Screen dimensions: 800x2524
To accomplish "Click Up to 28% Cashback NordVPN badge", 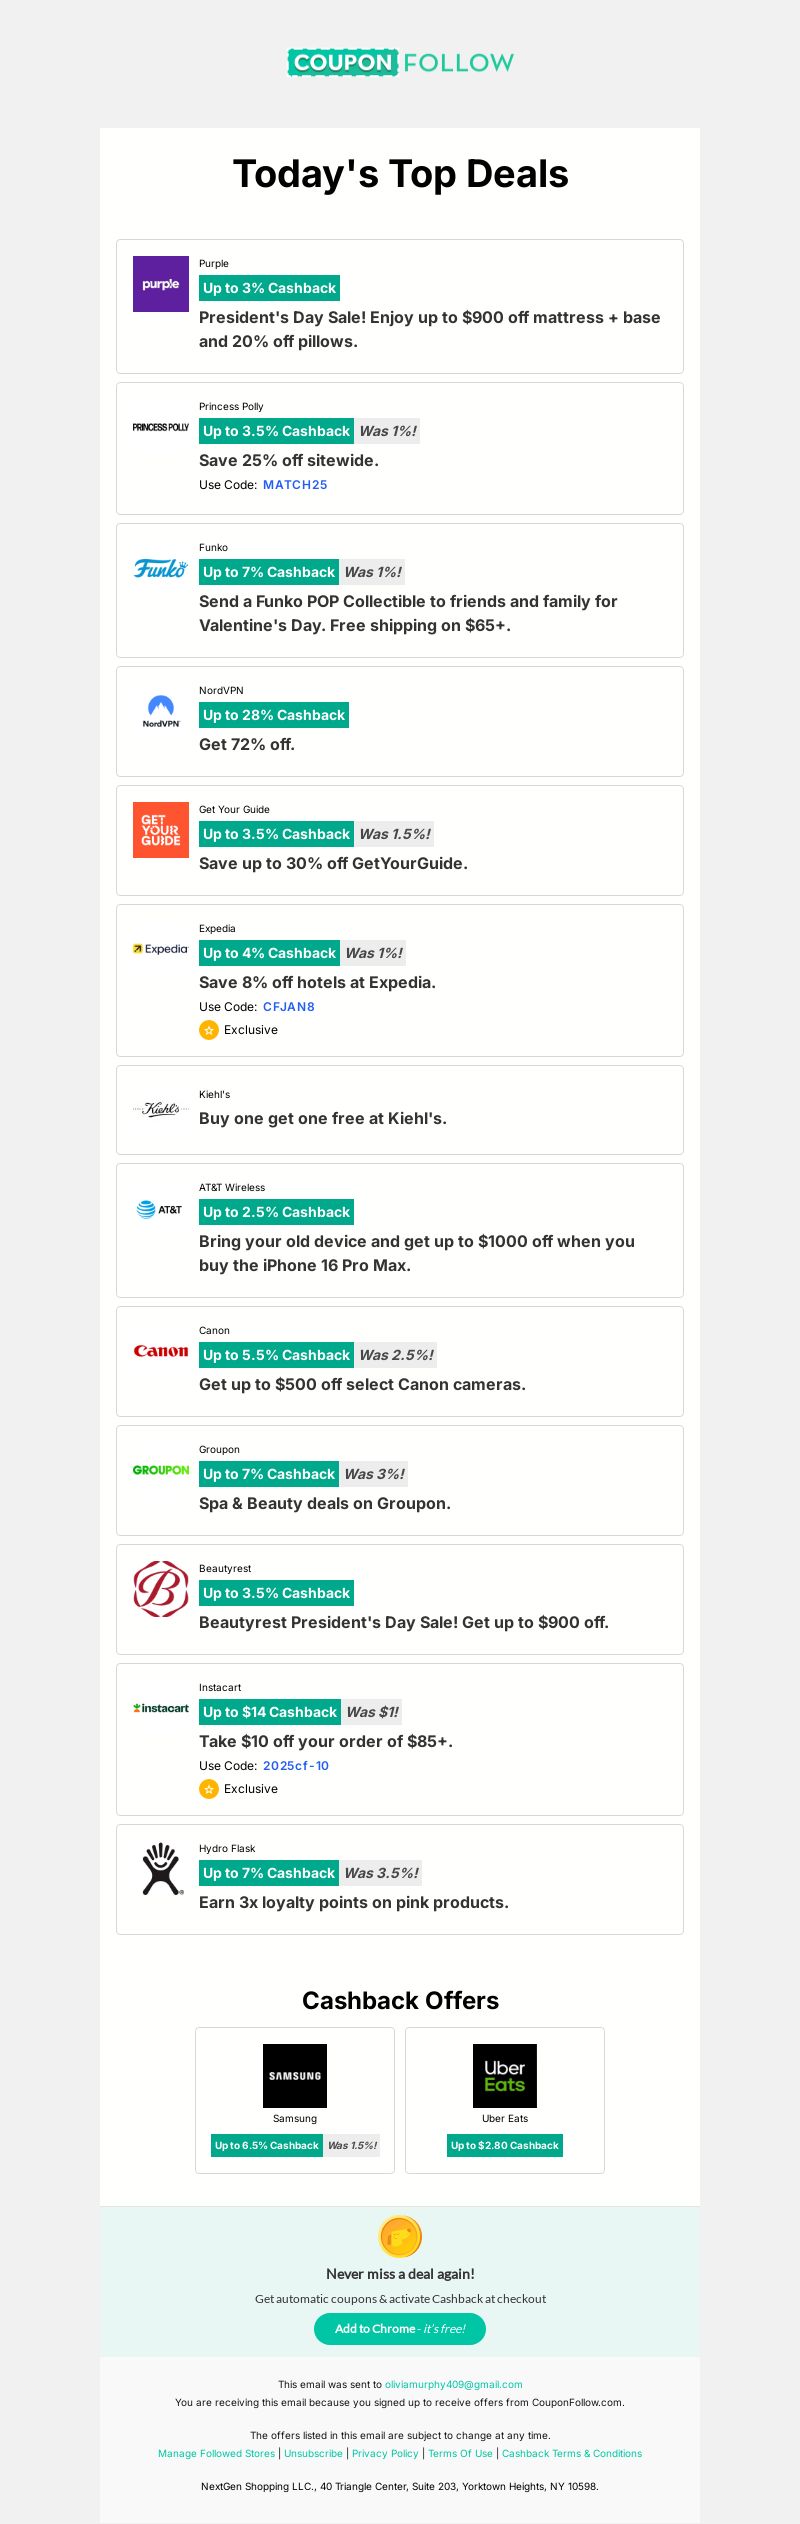I will [x=274, y=715].
